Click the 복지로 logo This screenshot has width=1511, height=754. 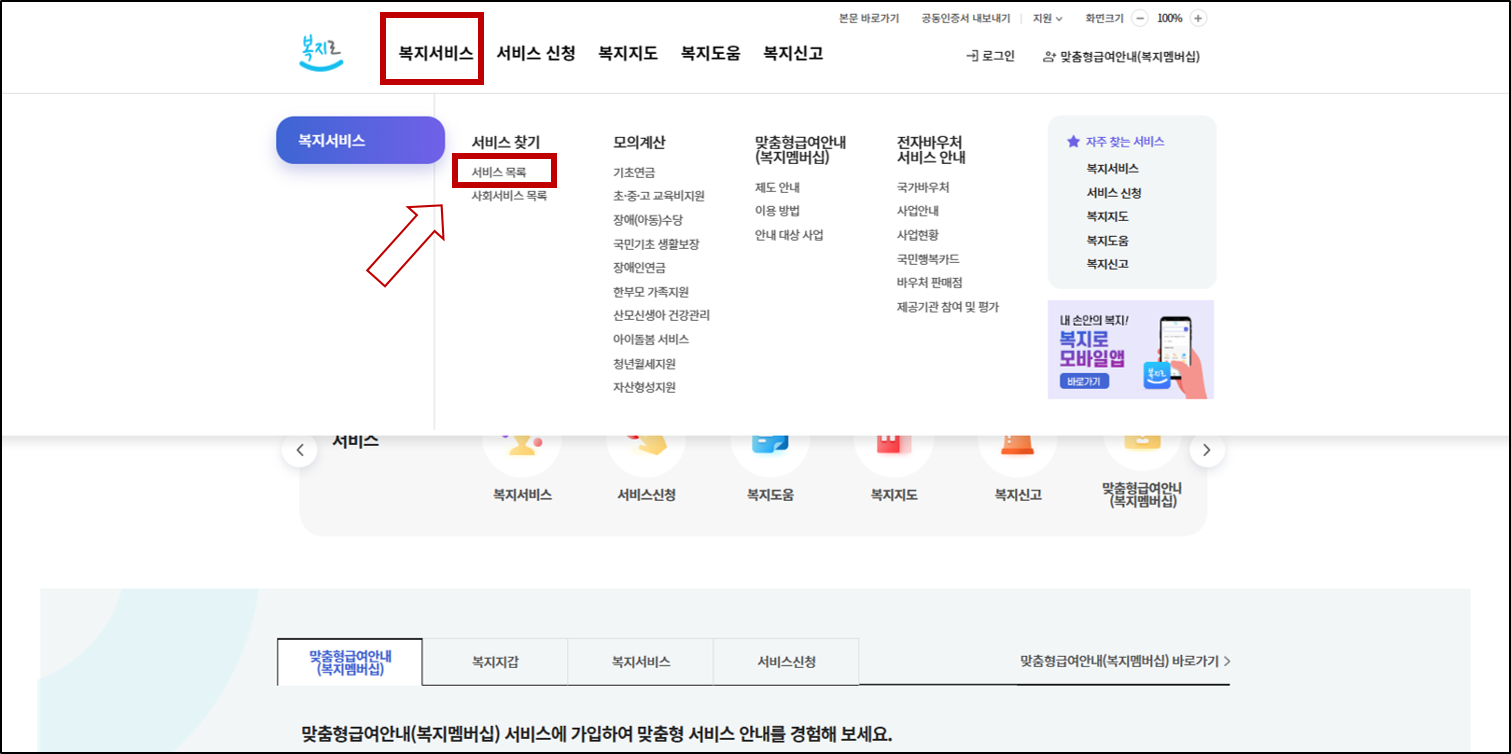click(x=322, y=53)
